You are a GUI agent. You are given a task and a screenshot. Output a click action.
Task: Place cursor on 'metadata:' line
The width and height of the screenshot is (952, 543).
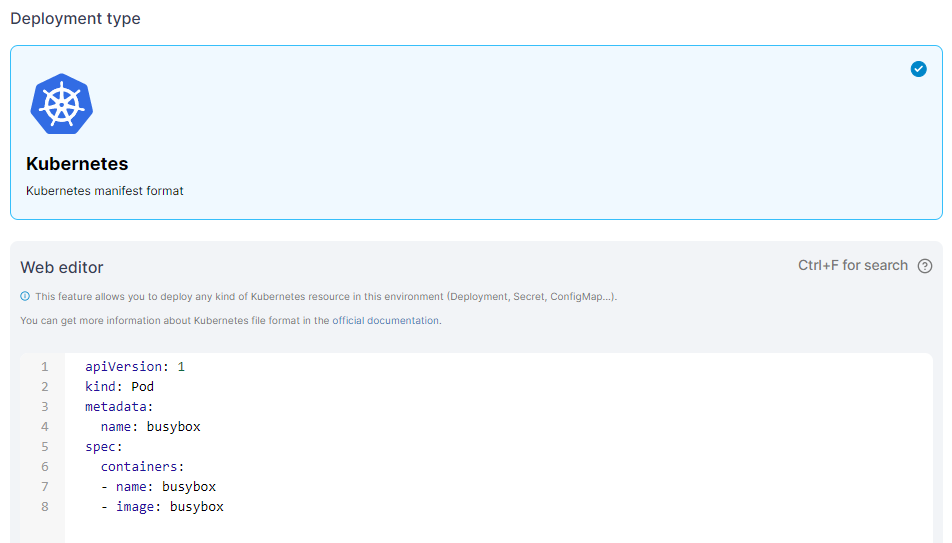(x=119, y=406)
